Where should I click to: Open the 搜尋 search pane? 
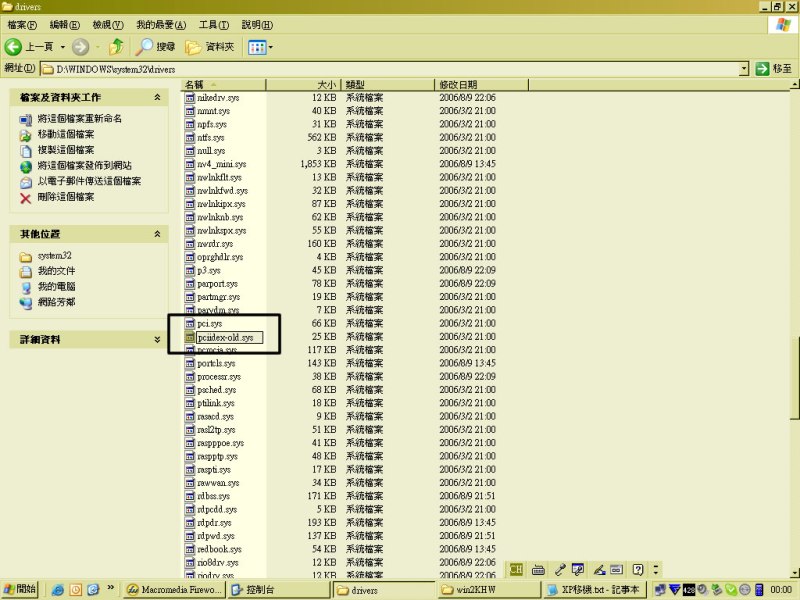pos(155,47)
